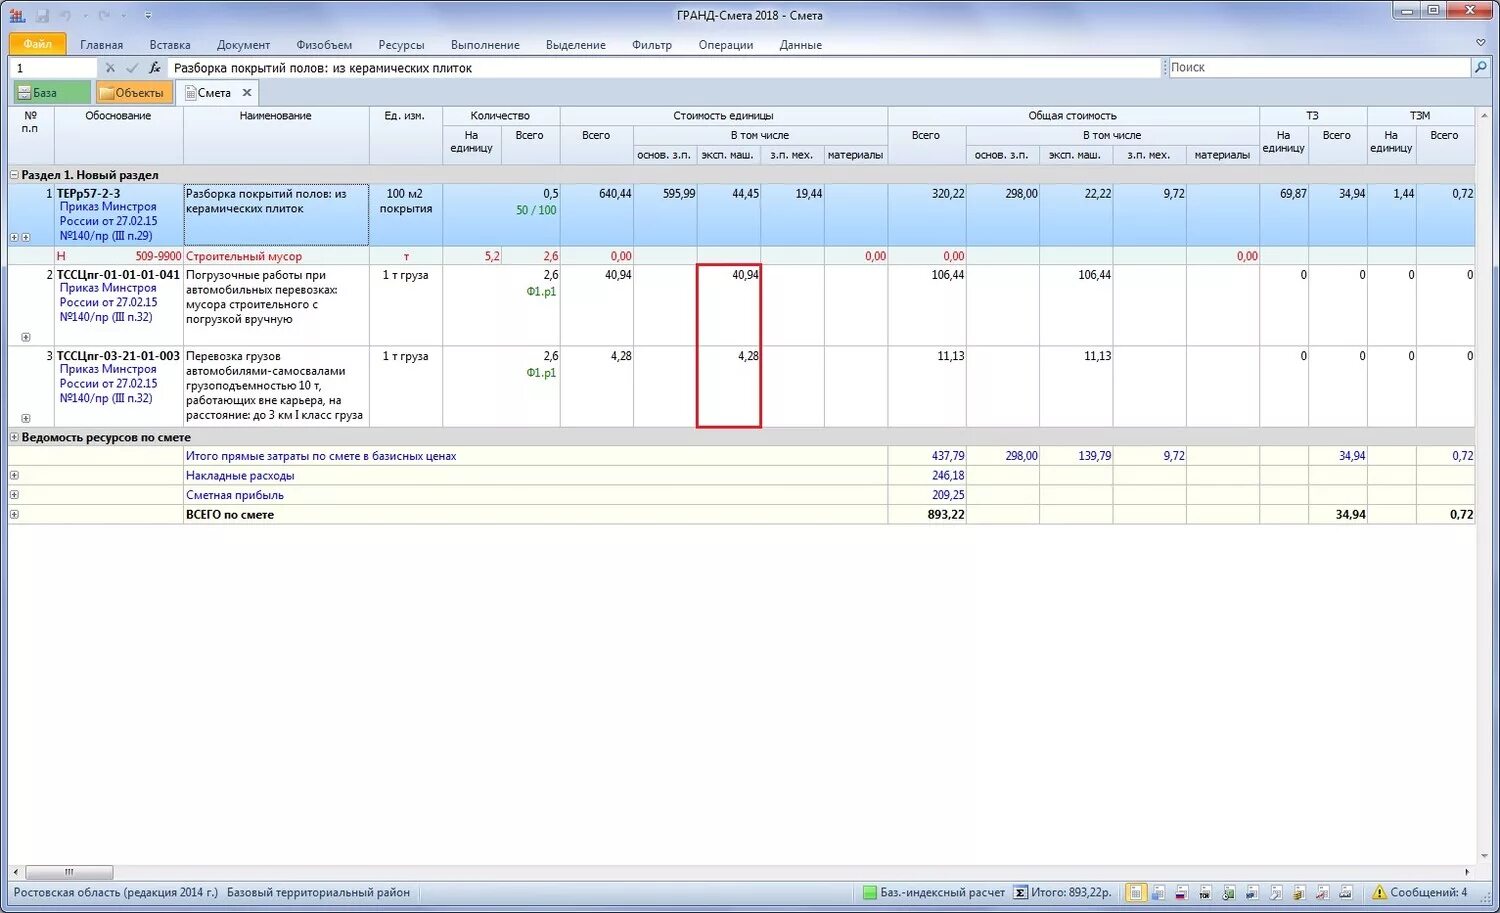
Task: Click the sigma Итого total icon
Action: click(x=1020, y=892)
